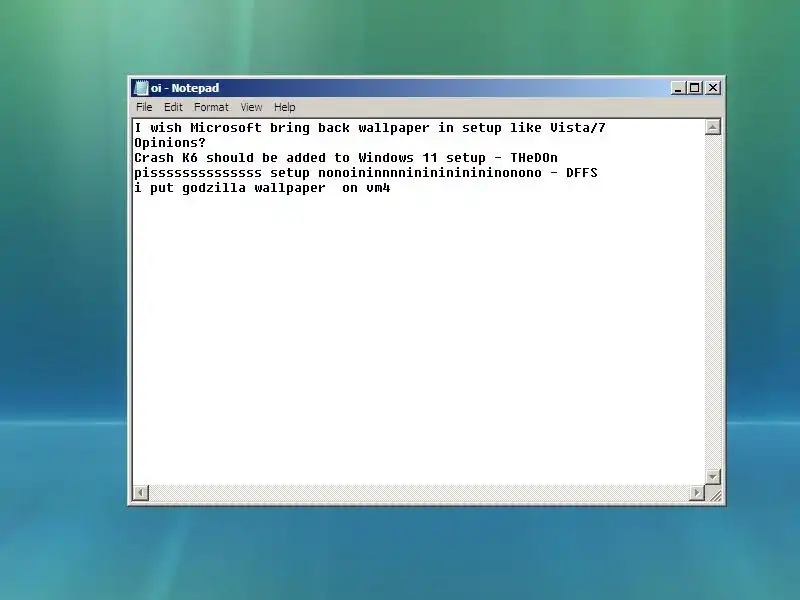The width and height of the screenshot is (800, 600).
Task: Open the Edit menu
Action: coord(173,107)
